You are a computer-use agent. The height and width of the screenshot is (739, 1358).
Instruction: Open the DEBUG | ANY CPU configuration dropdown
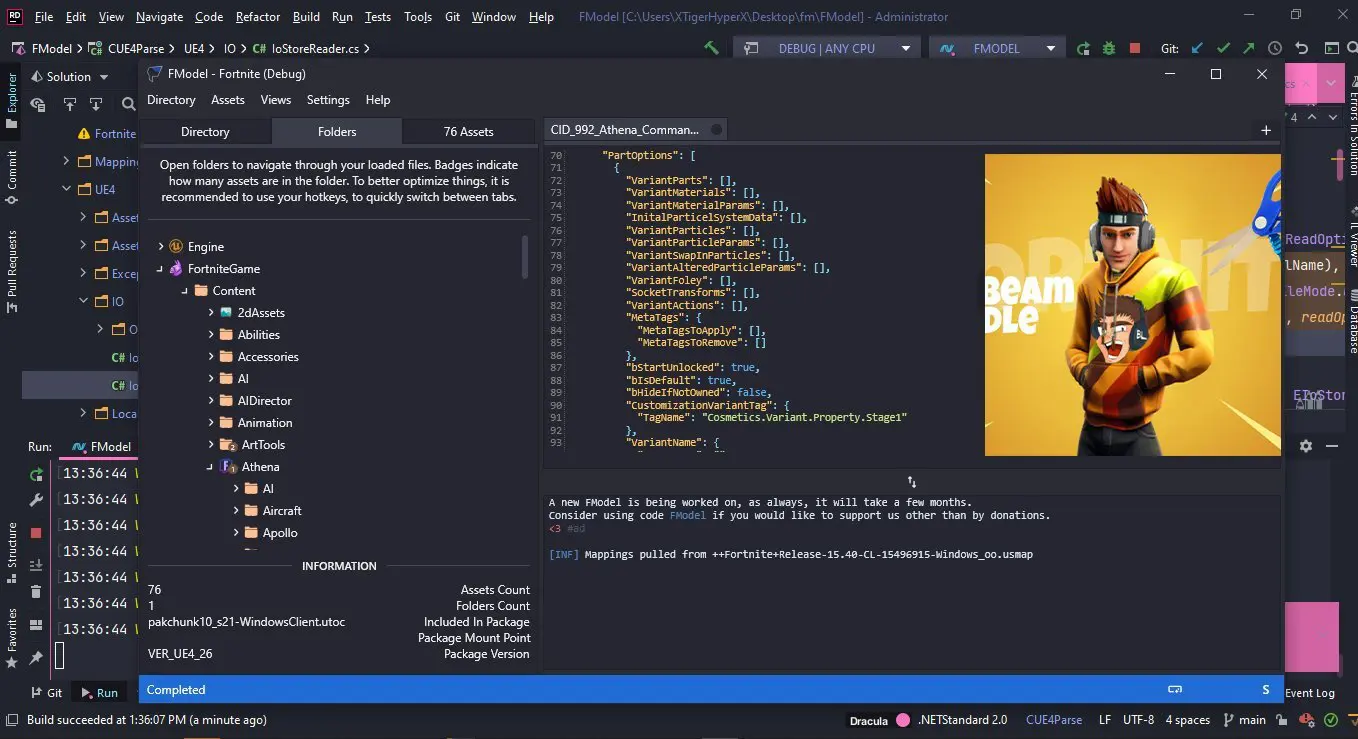pyautogui.click(x=826, y=48)
